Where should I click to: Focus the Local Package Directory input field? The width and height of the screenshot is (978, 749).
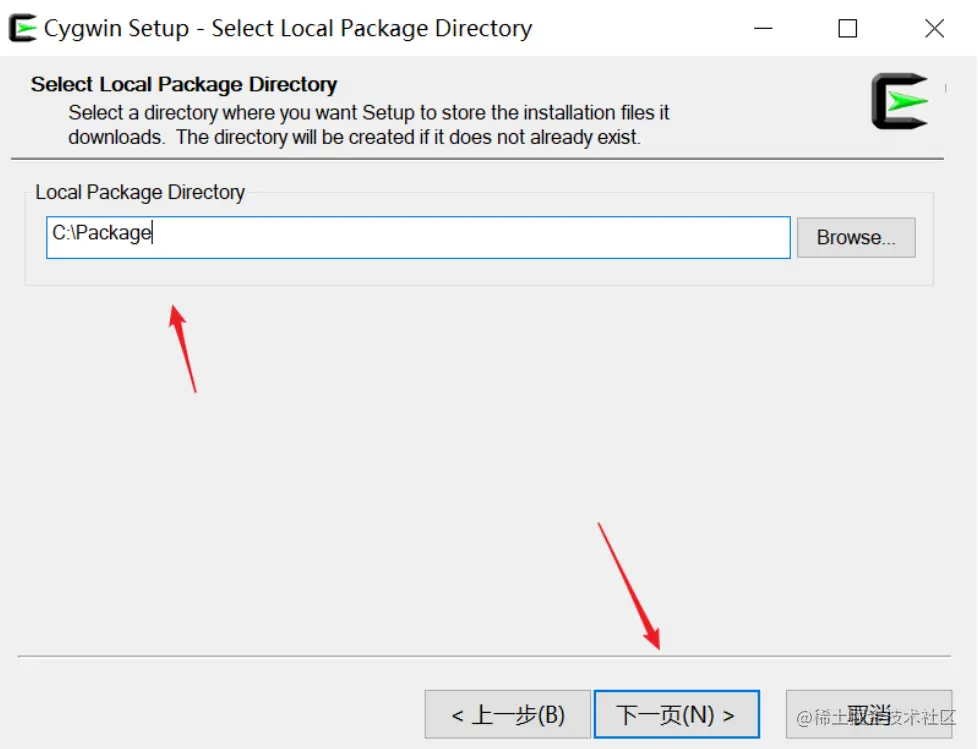click(418, 237)
